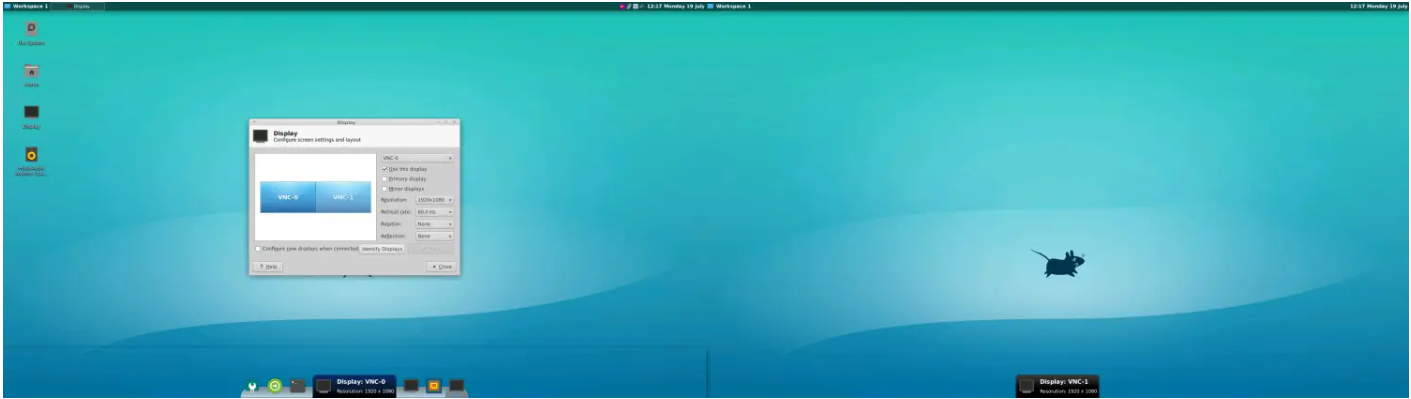Click the Identify Displays button
This screenshot has height=399, width=1411.
click(382, 248)
